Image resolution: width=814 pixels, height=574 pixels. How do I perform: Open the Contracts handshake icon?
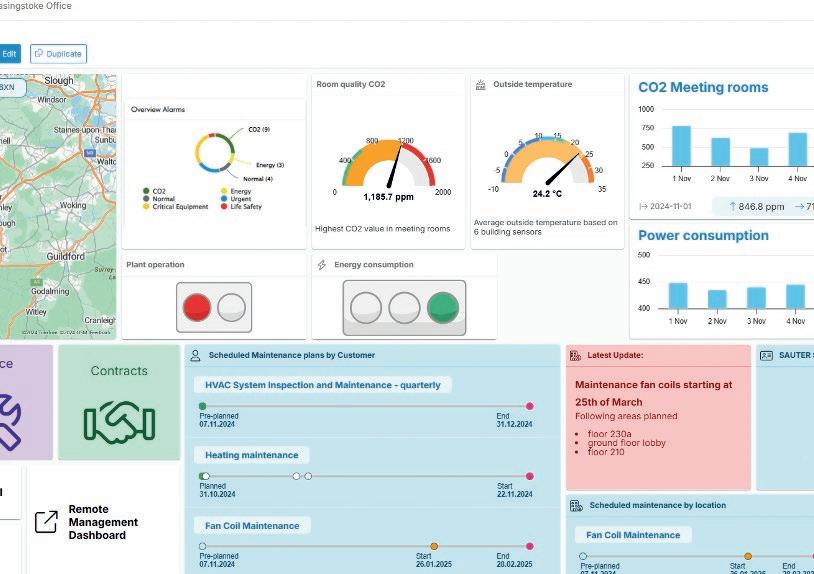coord(119,422)
